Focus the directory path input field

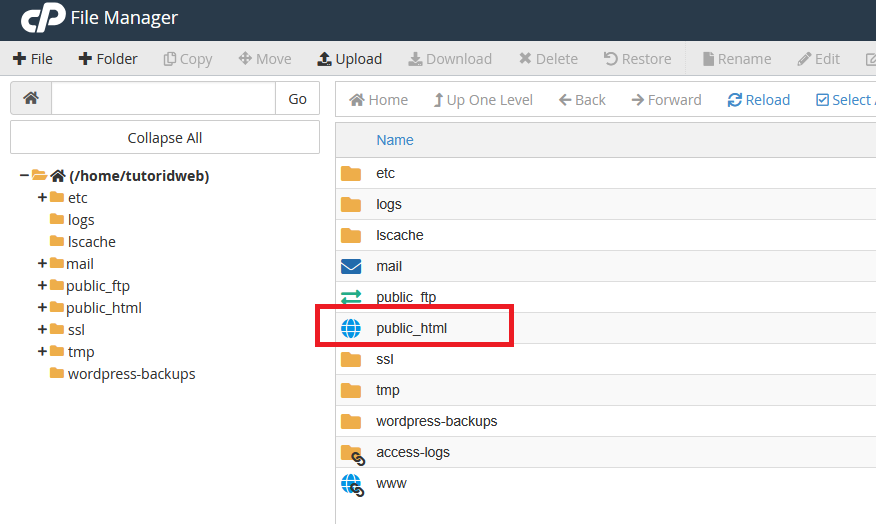pyautogui.click(x=164, y=98)
